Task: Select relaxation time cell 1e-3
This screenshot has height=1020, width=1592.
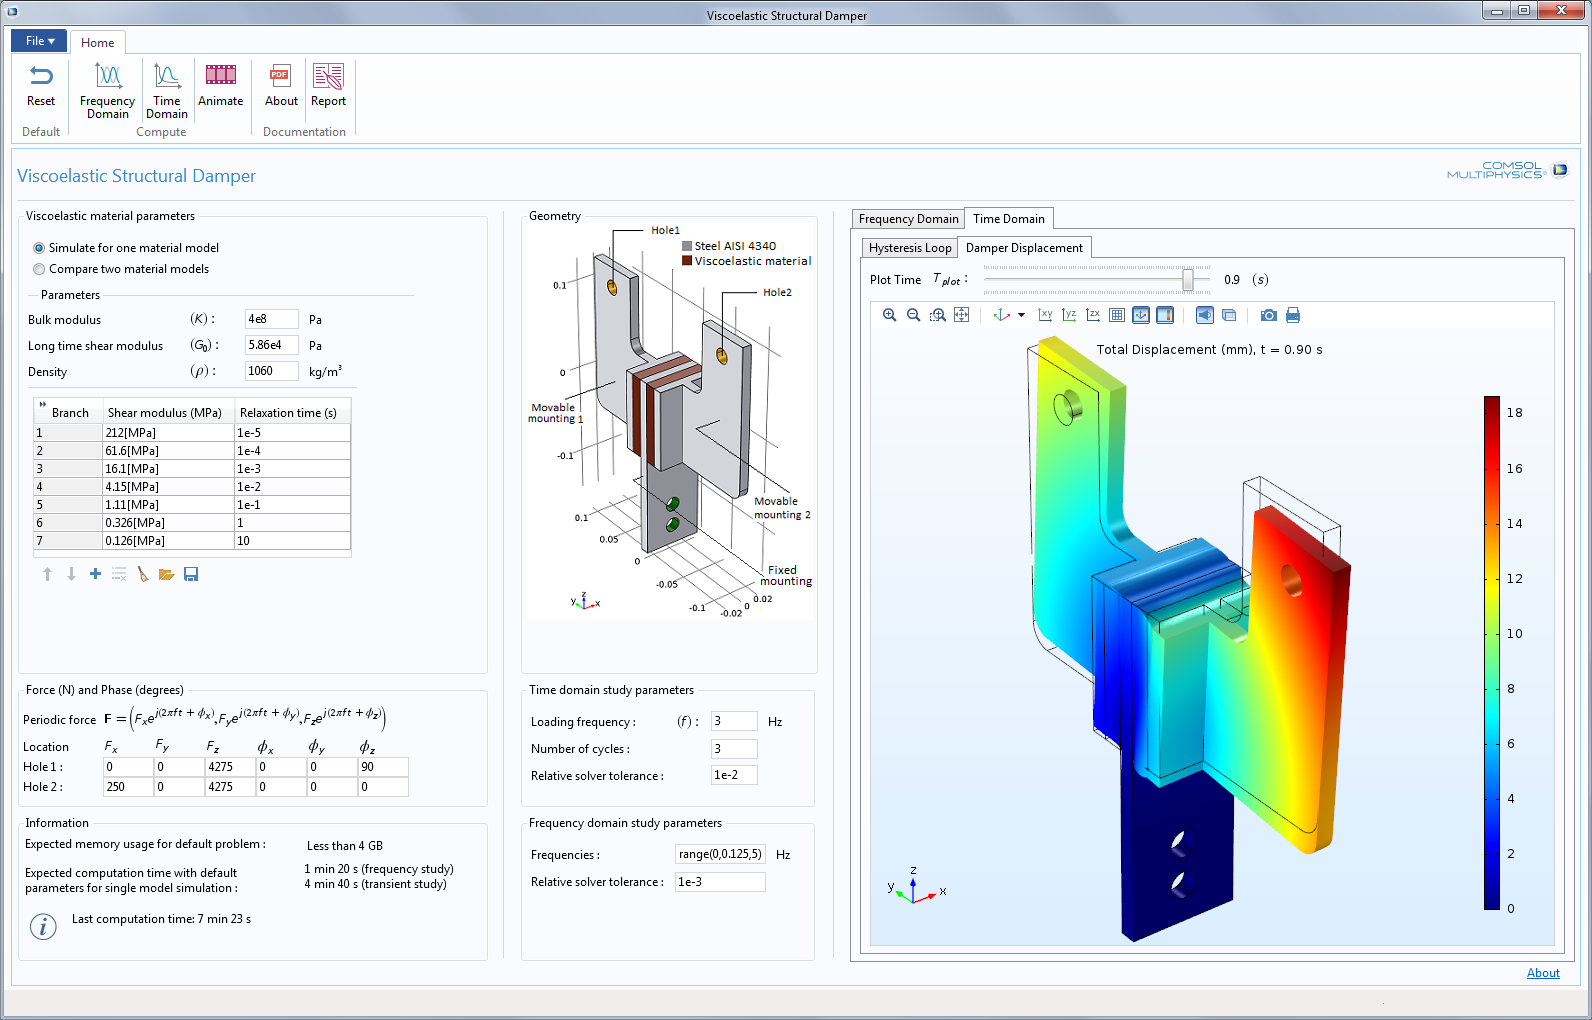Action: point(292,469)
